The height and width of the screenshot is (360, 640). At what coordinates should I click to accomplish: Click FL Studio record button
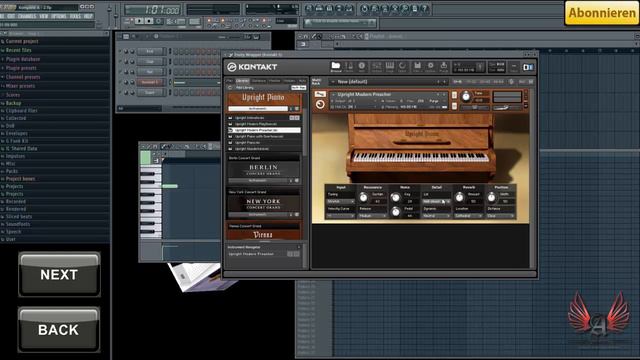pos(159,21)
